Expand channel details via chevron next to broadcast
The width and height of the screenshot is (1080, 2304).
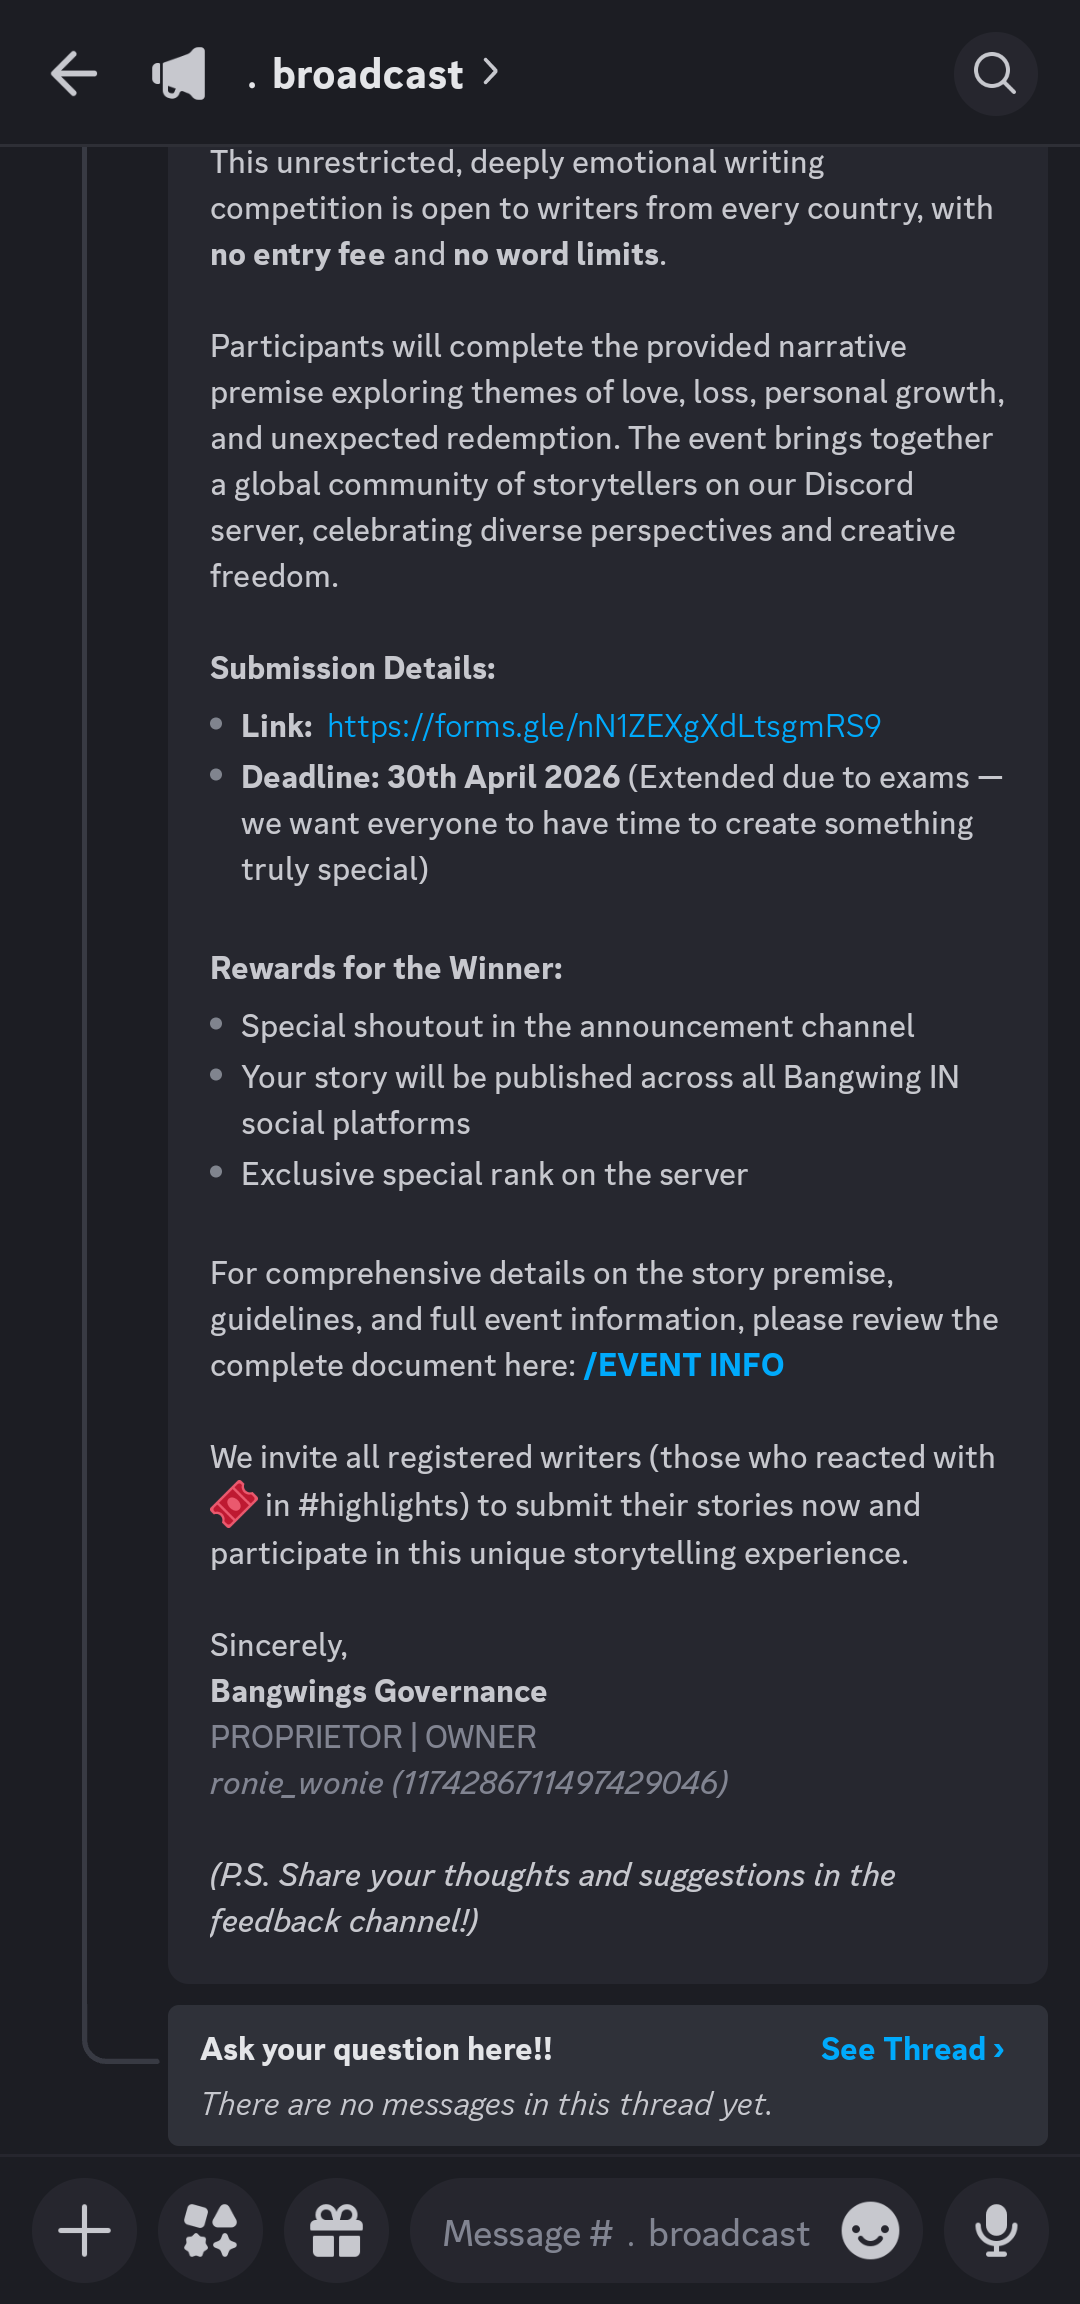coord(490,73)
